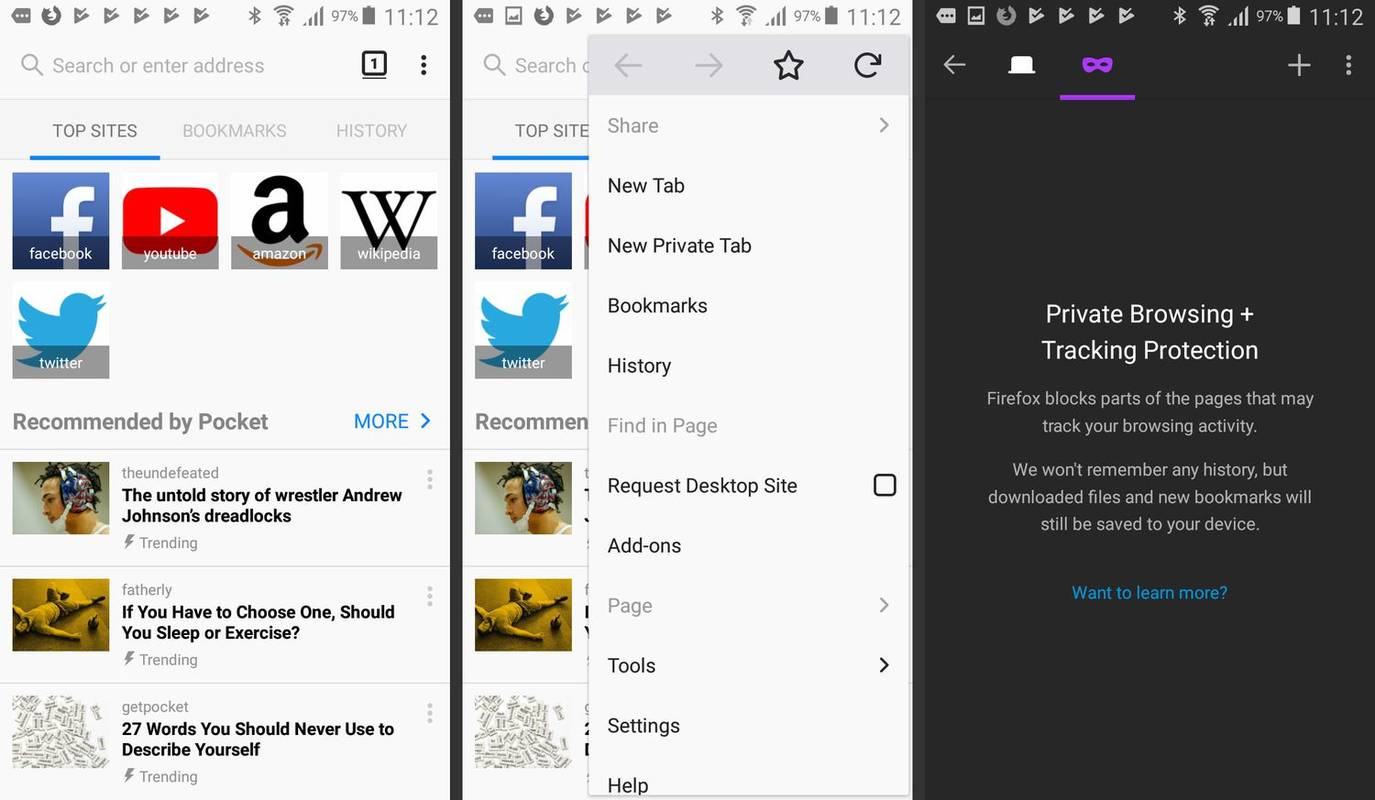Expand the arrow next to MORE
The width and height of the screenshot is (1375, 800).
[426, 421]
